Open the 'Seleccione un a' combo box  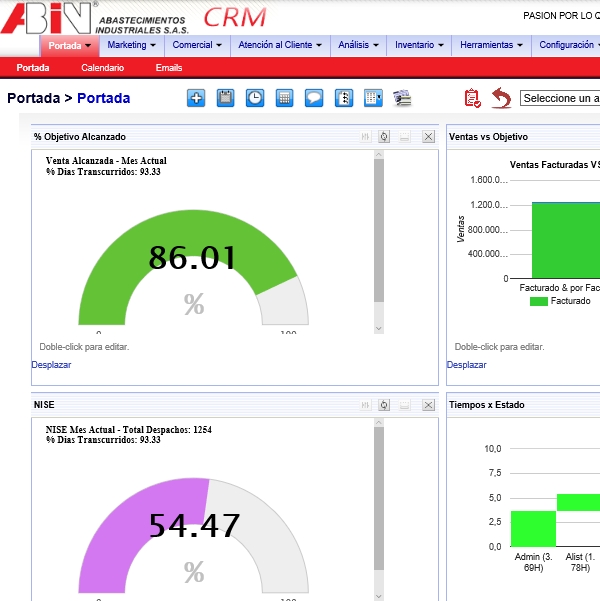pos(560,98)
